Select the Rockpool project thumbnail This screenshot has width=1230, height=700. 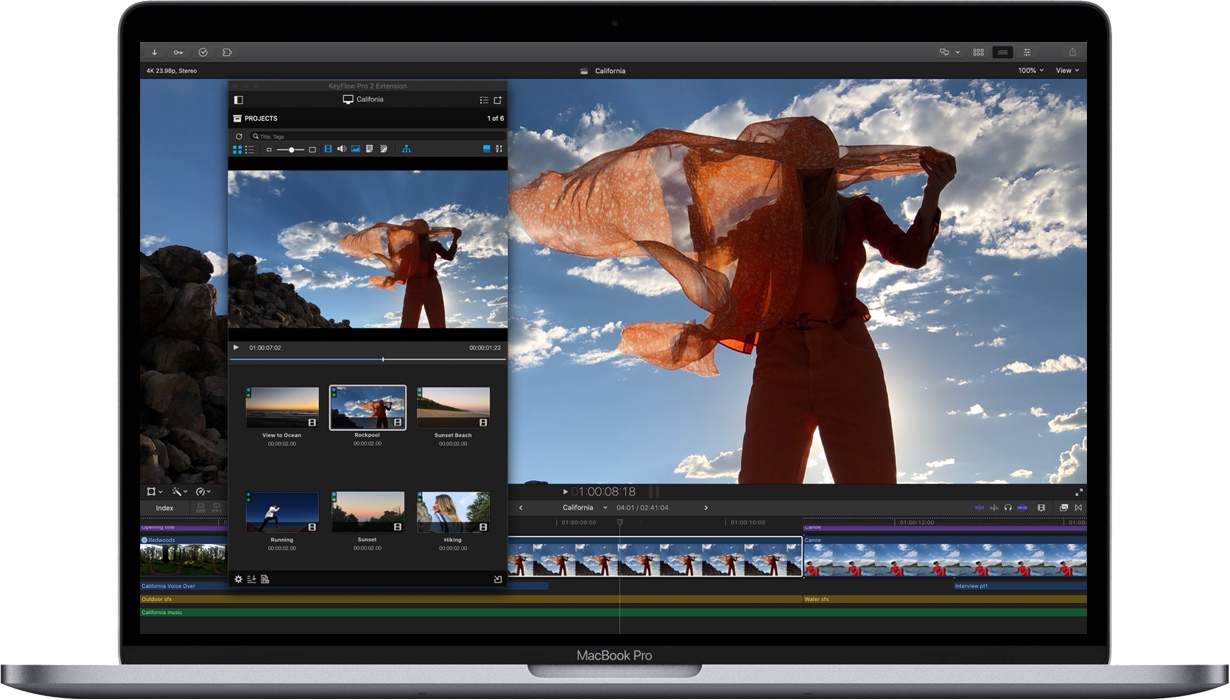point(367,406)
